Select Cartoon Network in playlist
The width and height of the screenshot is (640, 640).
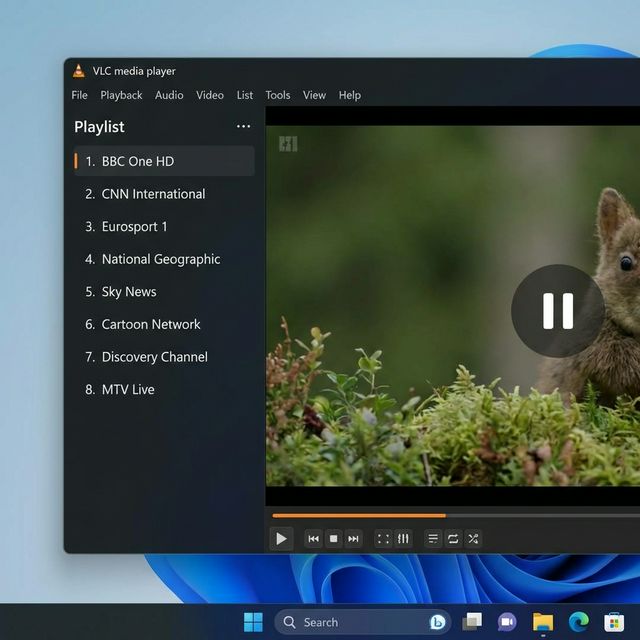(164, 324)
